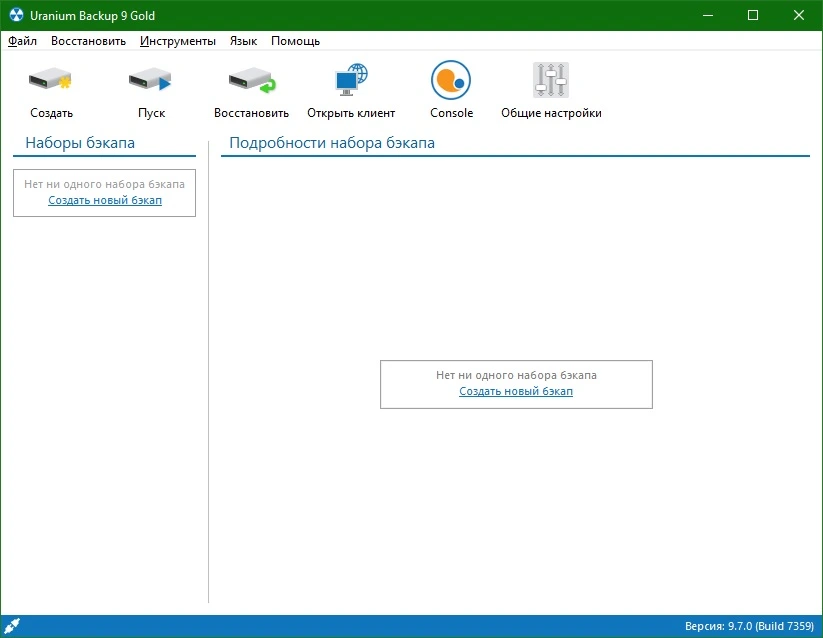
Task: Click the Открыть клиент monitor icon
Action: click(351, 80)
